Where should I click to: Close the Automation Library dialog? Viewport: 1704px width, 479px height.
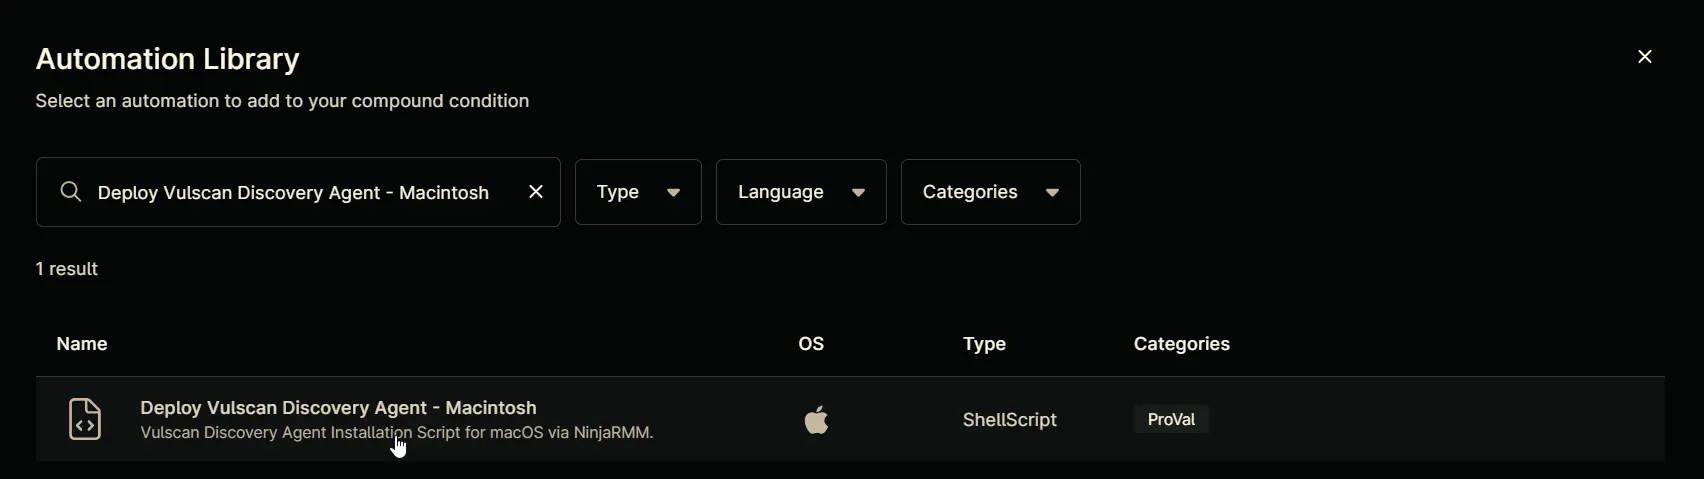[1644, 57]
